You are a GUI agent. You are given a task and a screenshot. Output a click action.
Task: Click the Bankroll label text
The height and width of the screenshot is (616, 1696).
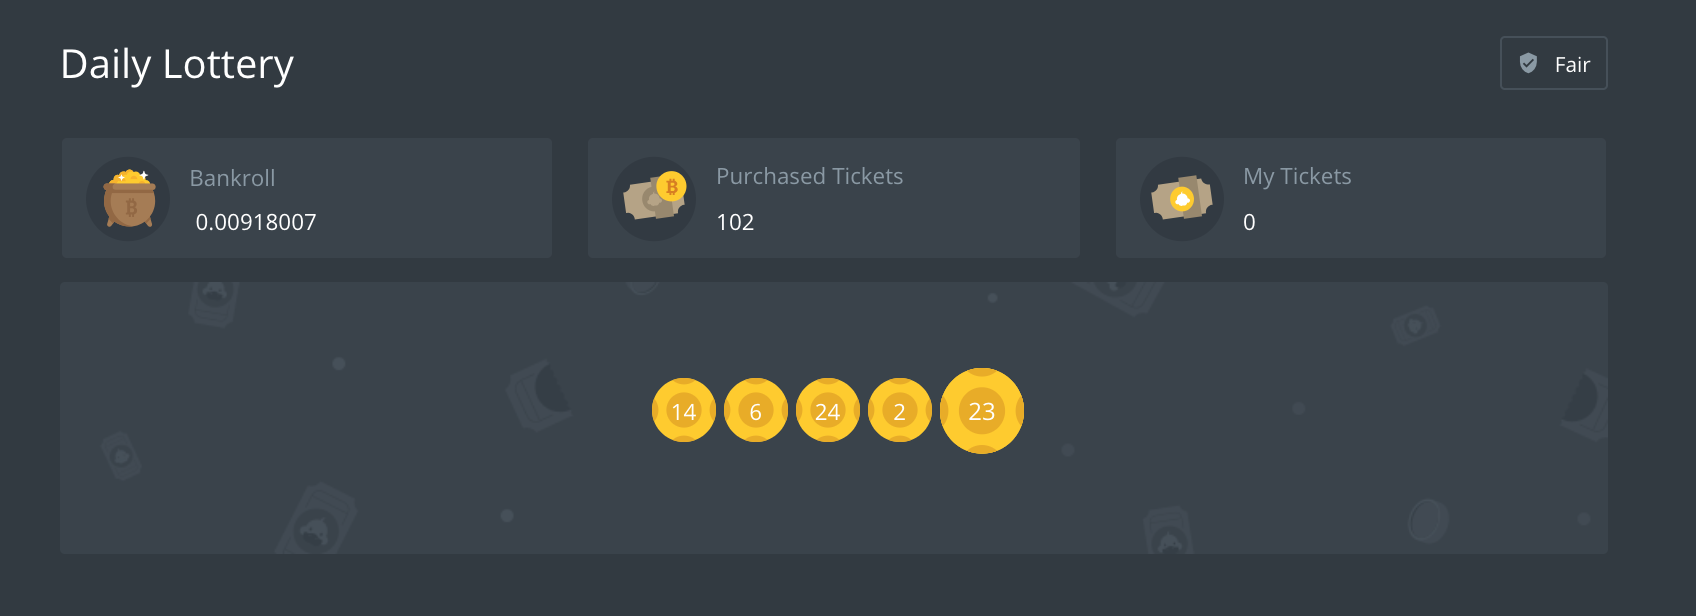coord(232,178)
